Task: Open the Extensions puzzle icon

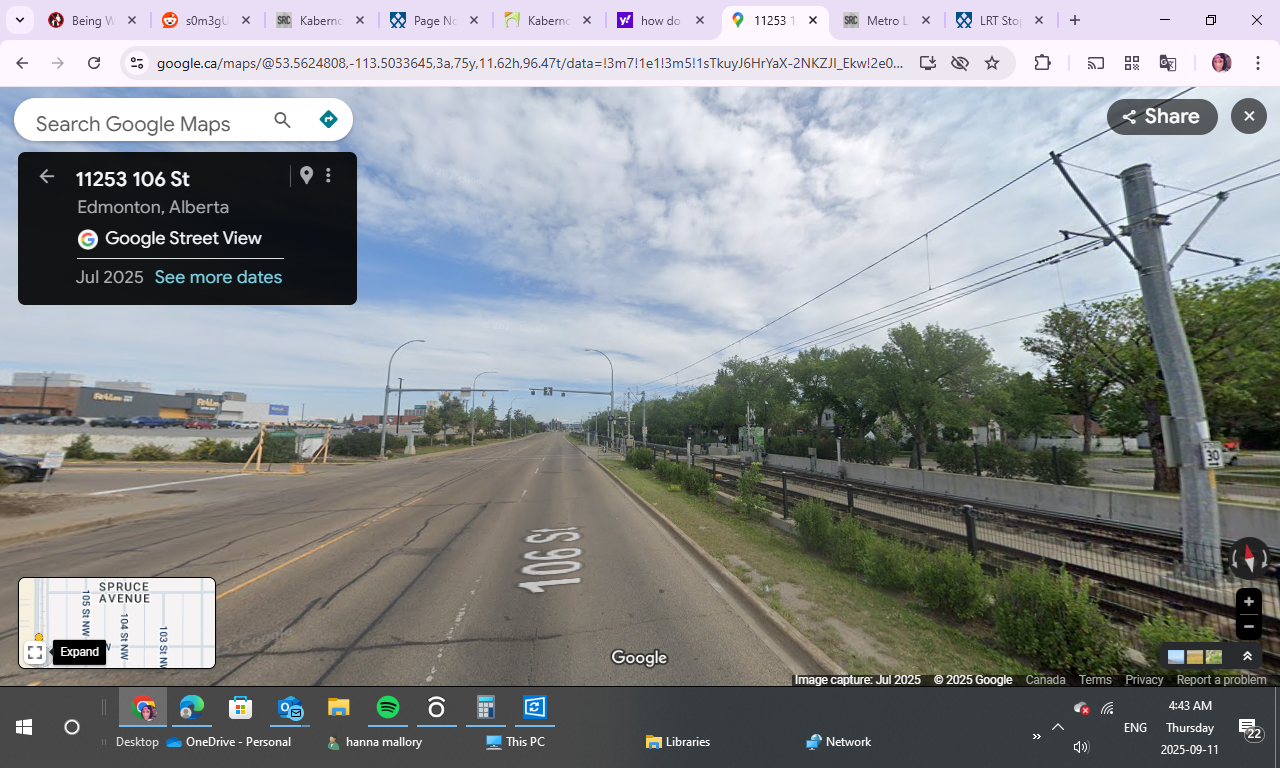Action: 1042,63
